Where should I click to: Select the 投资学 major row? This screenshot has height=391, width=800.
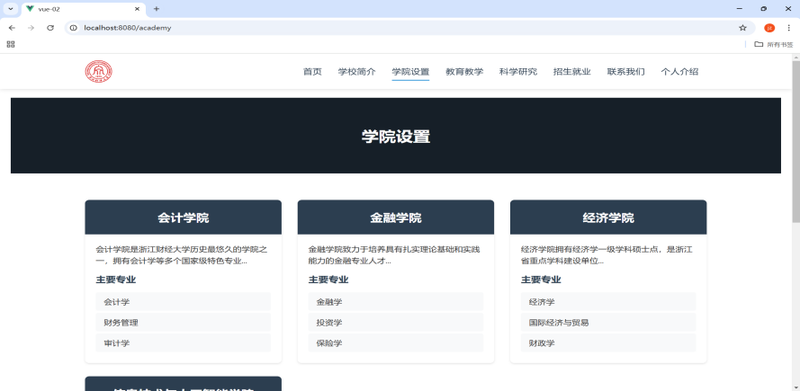tap(395, 323)
